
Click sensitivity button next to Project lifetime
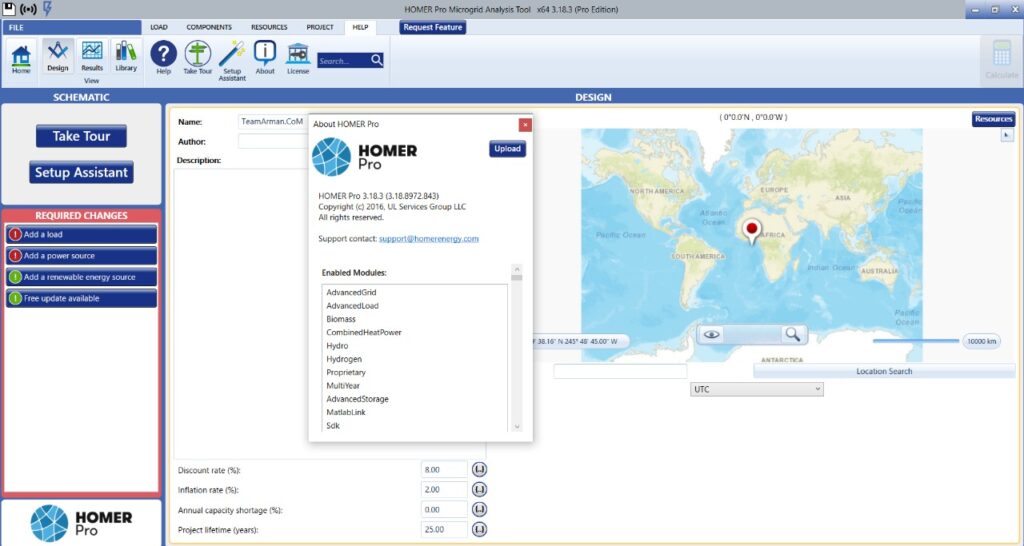(479, 529)
